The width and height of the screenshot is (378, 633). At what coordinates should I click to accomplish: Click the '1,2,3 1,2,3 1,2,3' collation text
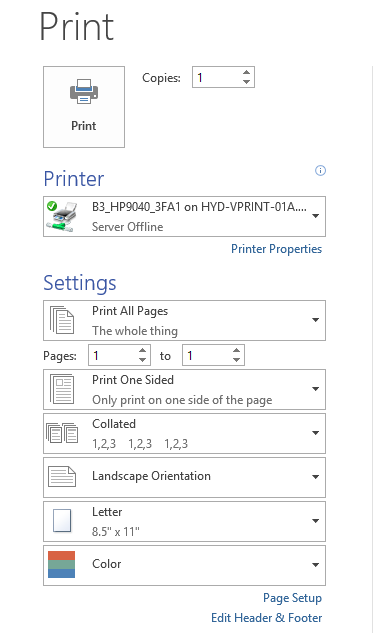coord(140,444)
